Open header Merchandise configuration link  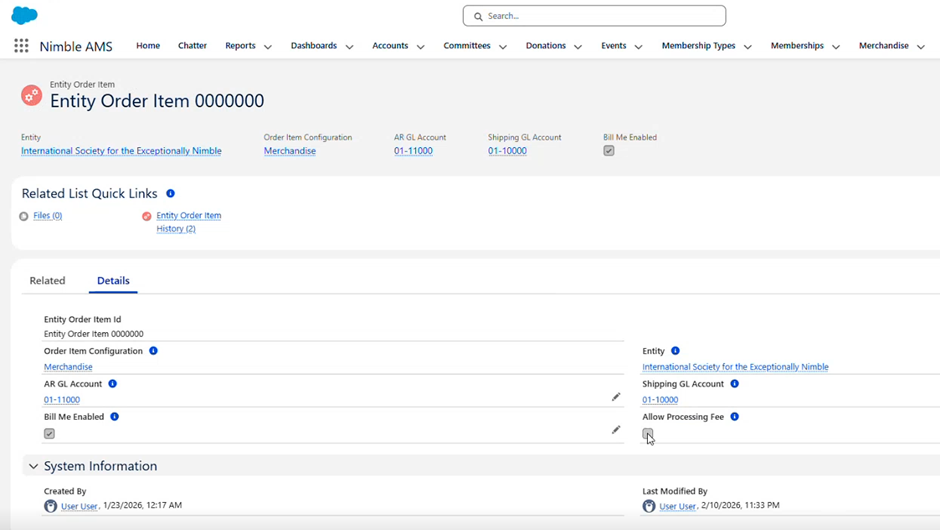[x=290, y=151]
